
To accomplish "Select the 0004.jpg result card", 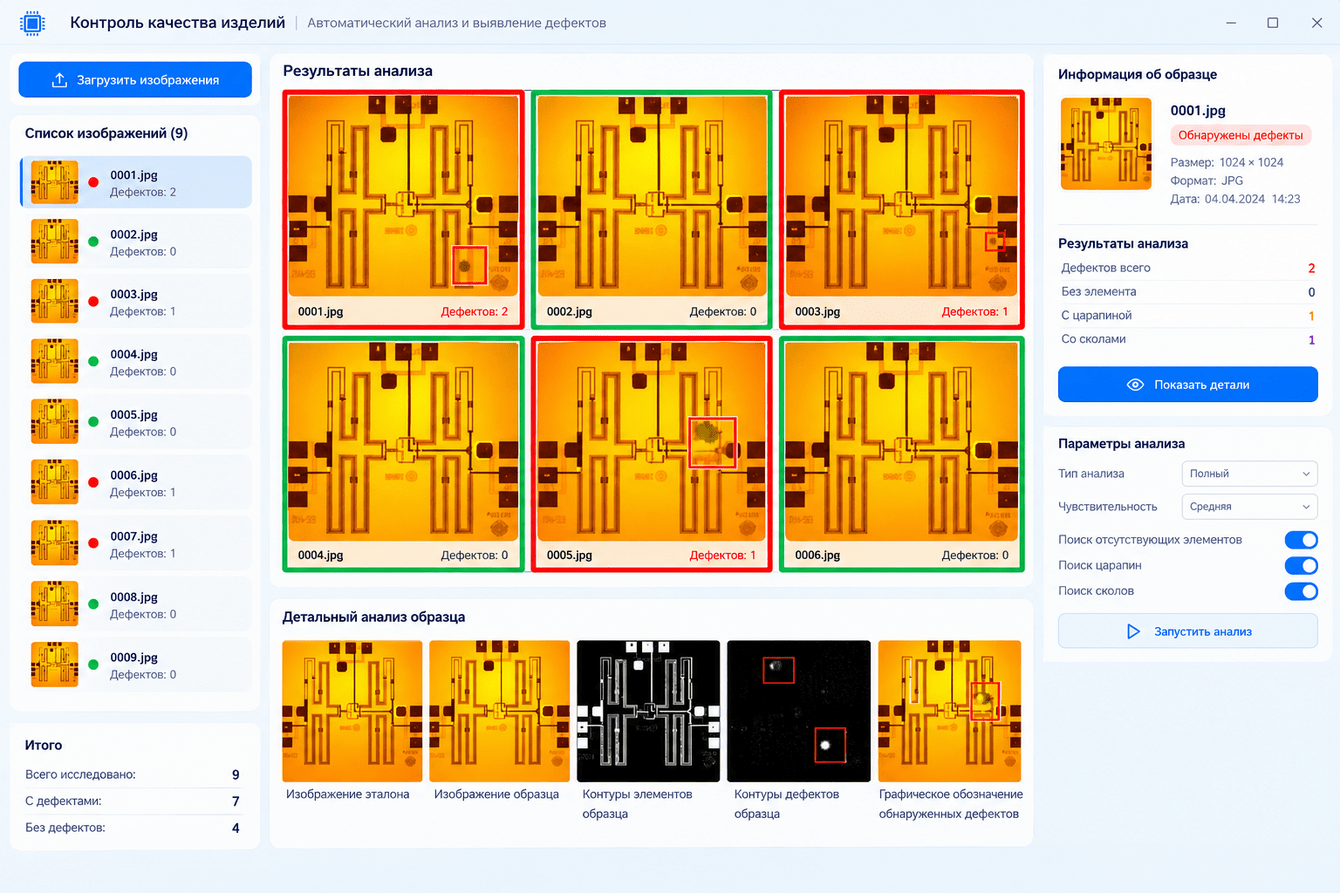I will coord(403,454).
